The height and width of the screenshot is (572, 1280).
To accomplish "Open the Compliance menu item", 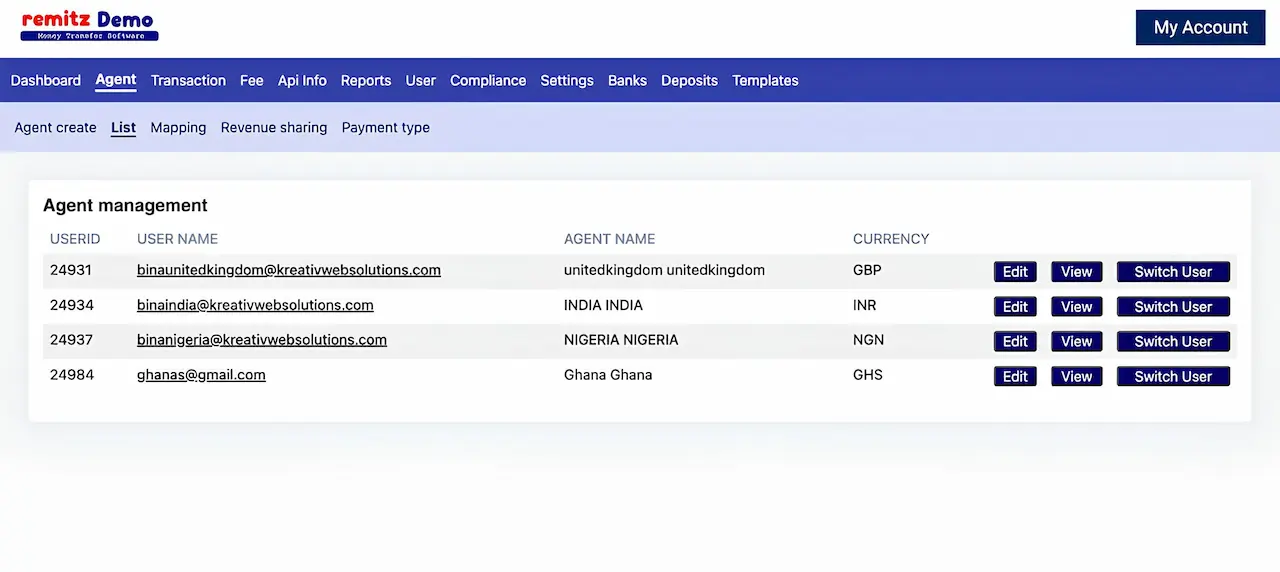I will pyautogui.click(x=488, y=81).
